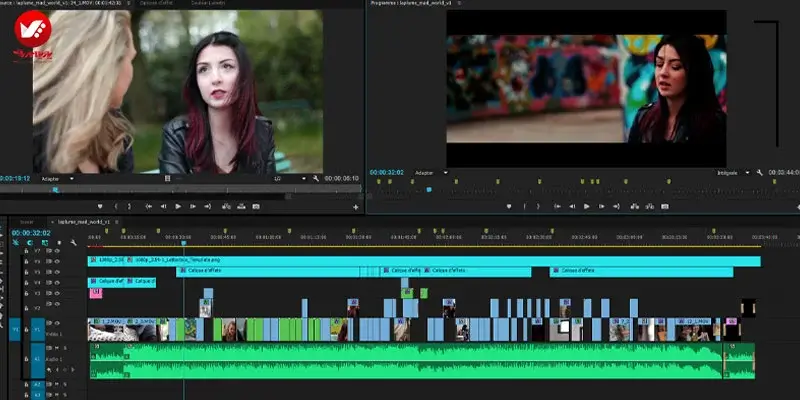Viewport: 800px width, 400px height.
Task: Add a marker using the timeline header button
Action: coord(59,242)
